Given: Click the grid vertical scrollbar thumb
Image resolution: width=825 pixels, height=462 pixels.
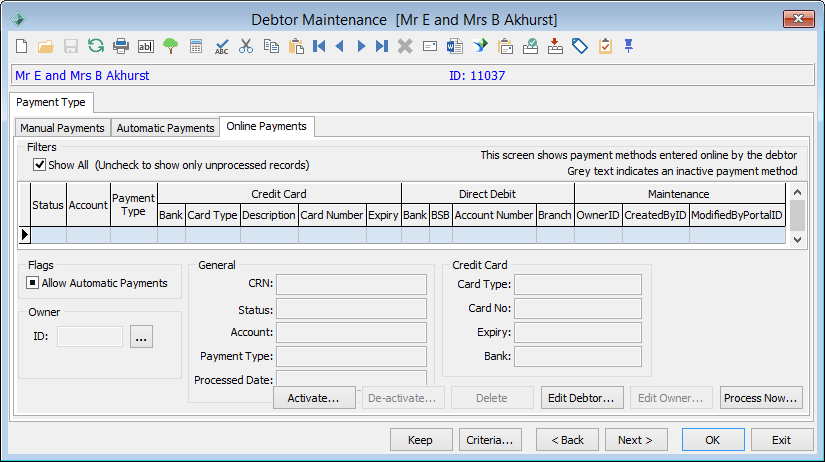Looking at the screenshot, I should [x=798, y=215].
